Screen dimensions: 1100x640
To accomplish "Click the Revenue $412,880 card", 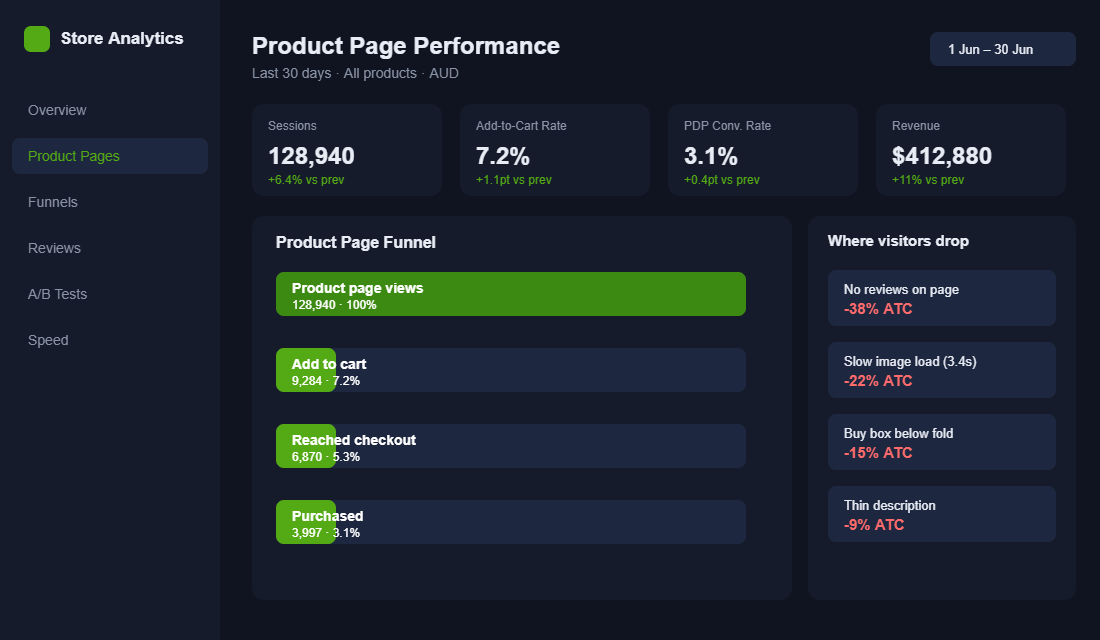I will [x=971, y=150].
